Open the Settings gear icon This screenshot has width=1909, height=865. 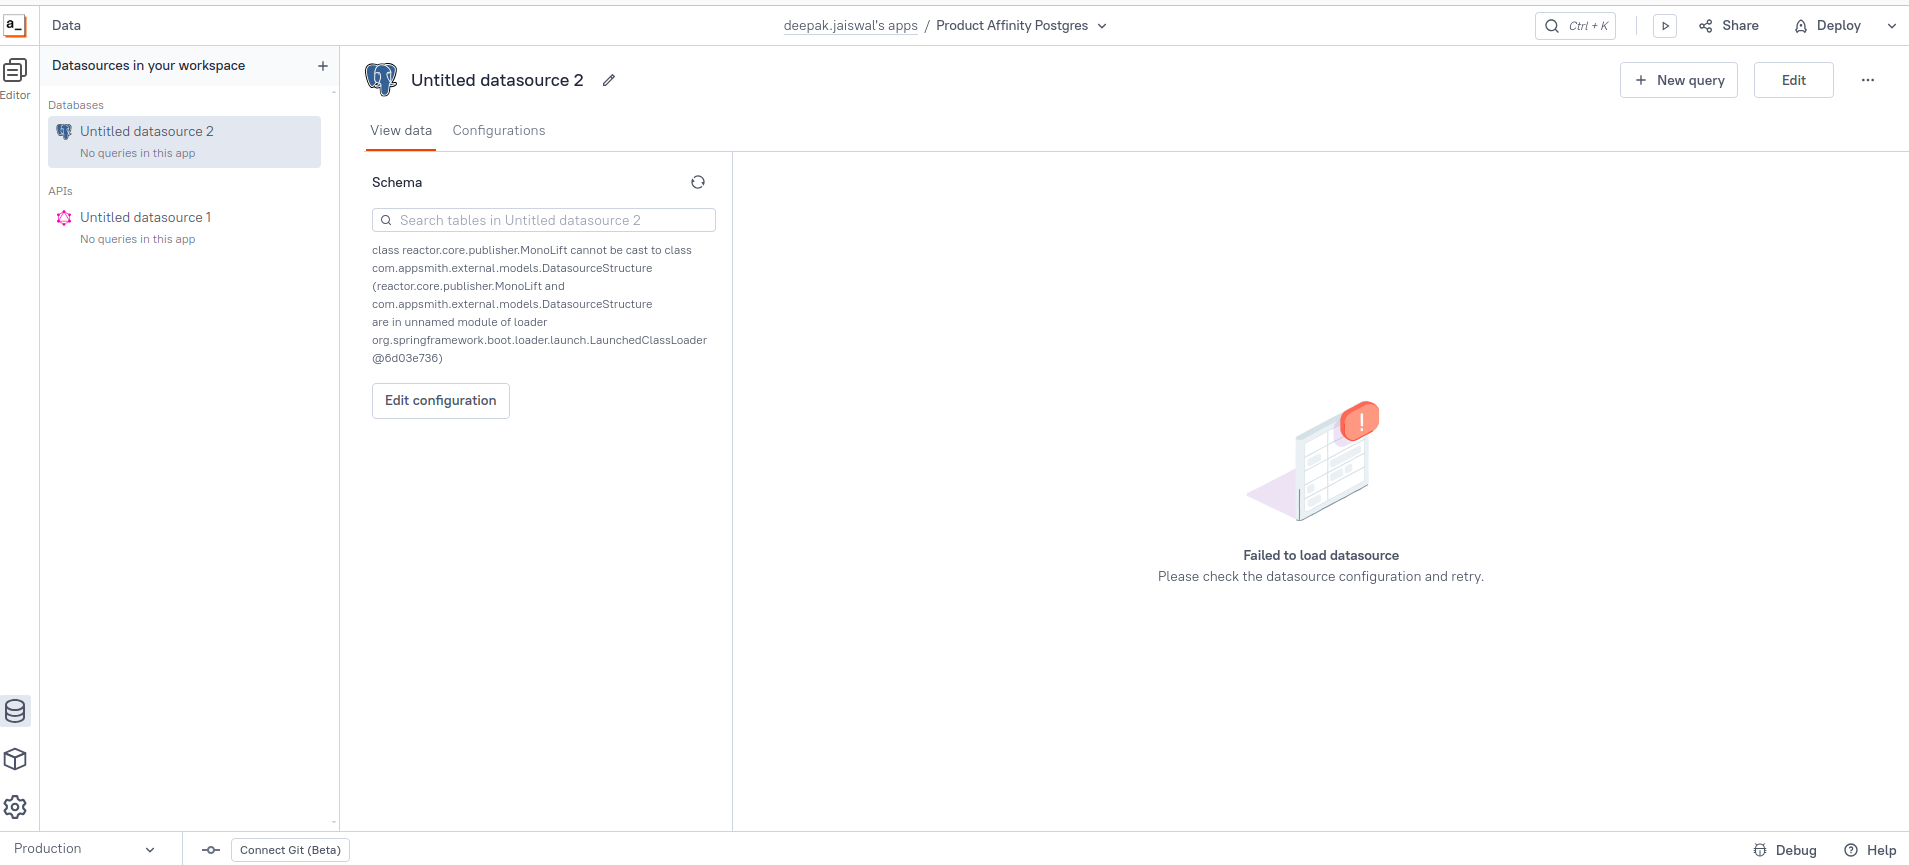pyautogui.click(x=15, y=807)
